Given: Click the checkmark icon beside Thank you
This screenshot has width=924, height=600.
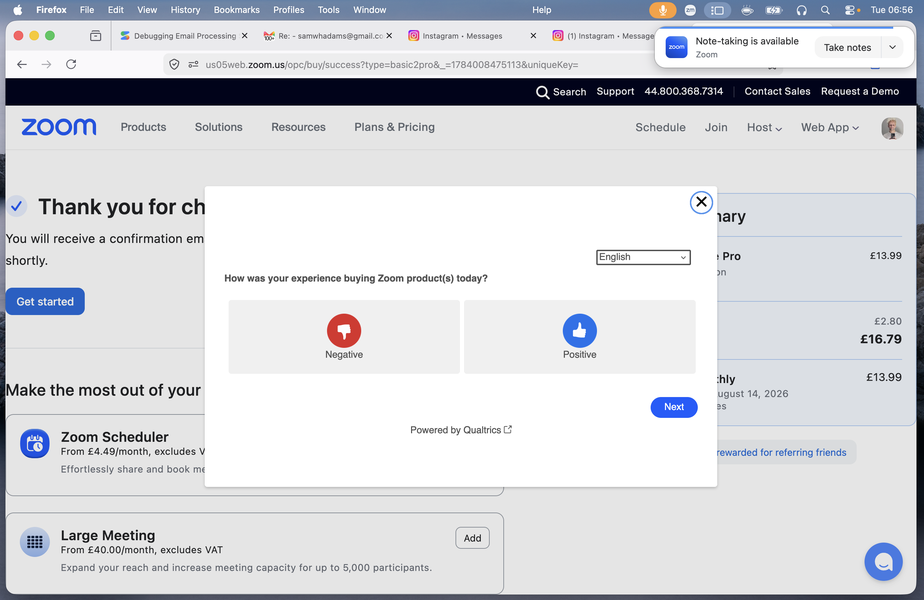Looking at the screenshot, I should [x=16, y=206].
